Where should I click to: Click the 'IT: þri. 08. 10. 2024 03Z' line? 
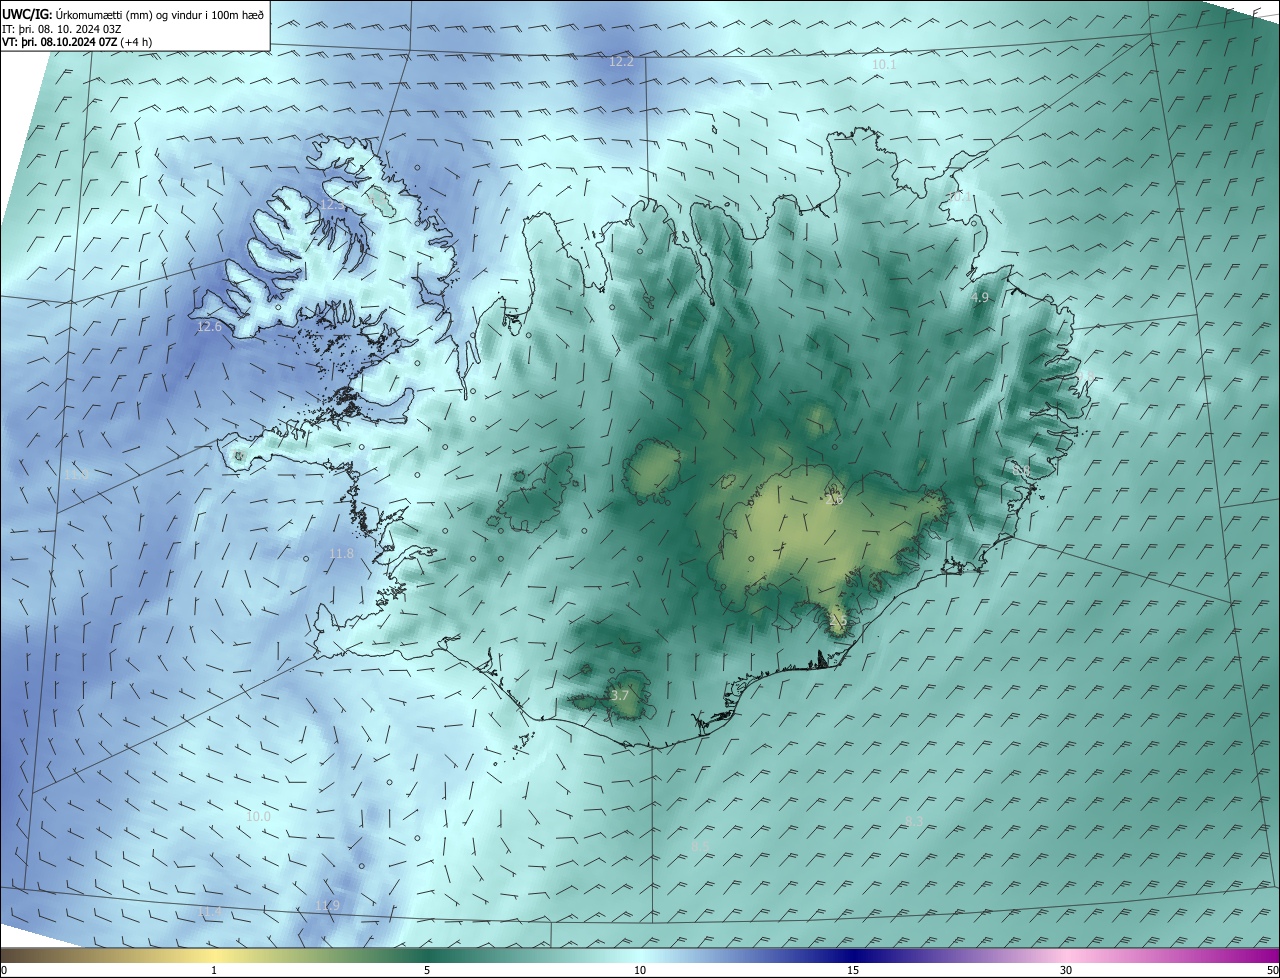click(x=62, y=29)
